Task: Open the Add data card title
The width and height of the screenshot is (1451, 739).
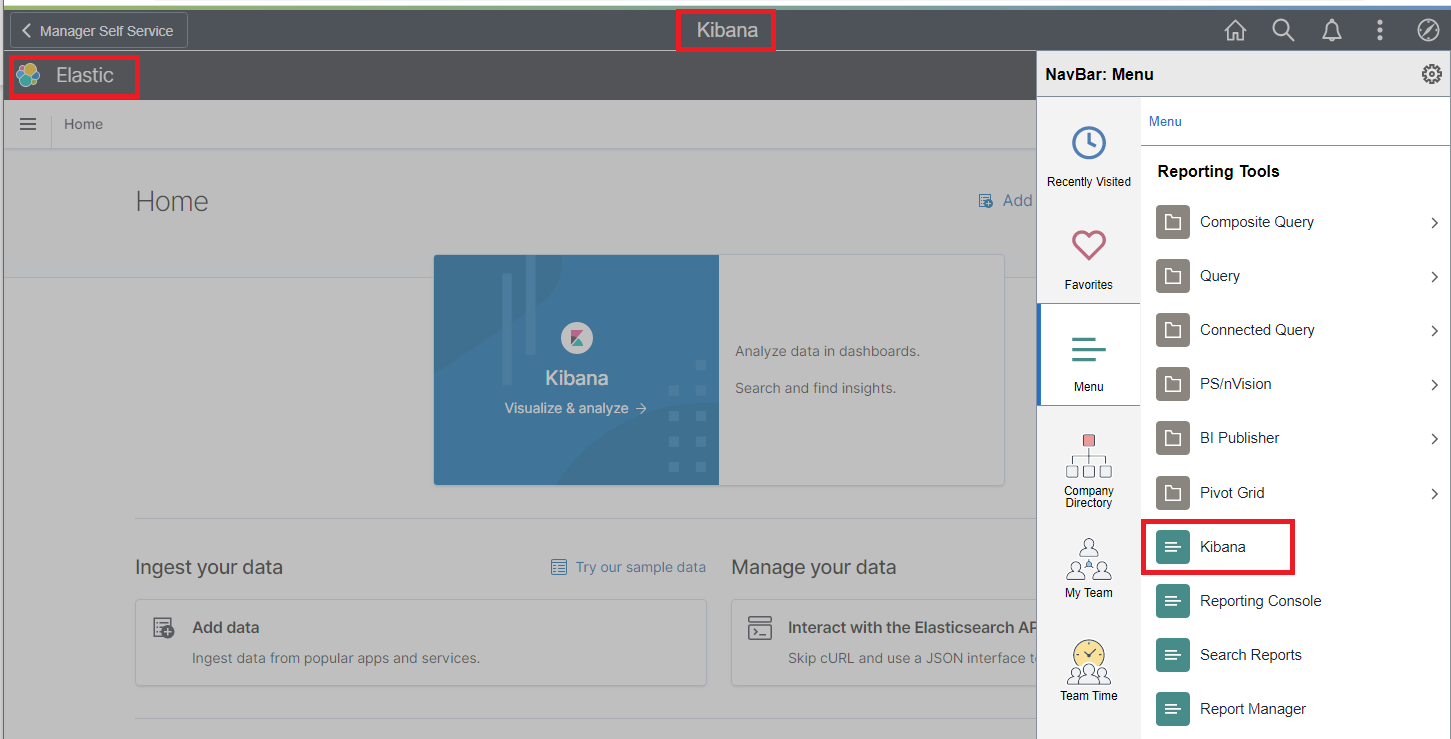Action: 226,628
